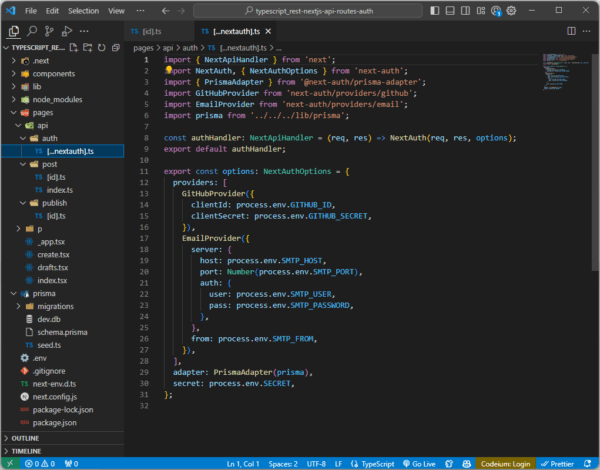Change the LF end-of-line sequence
This screenshot has height=470, width=600.
(x=338, y=463)
